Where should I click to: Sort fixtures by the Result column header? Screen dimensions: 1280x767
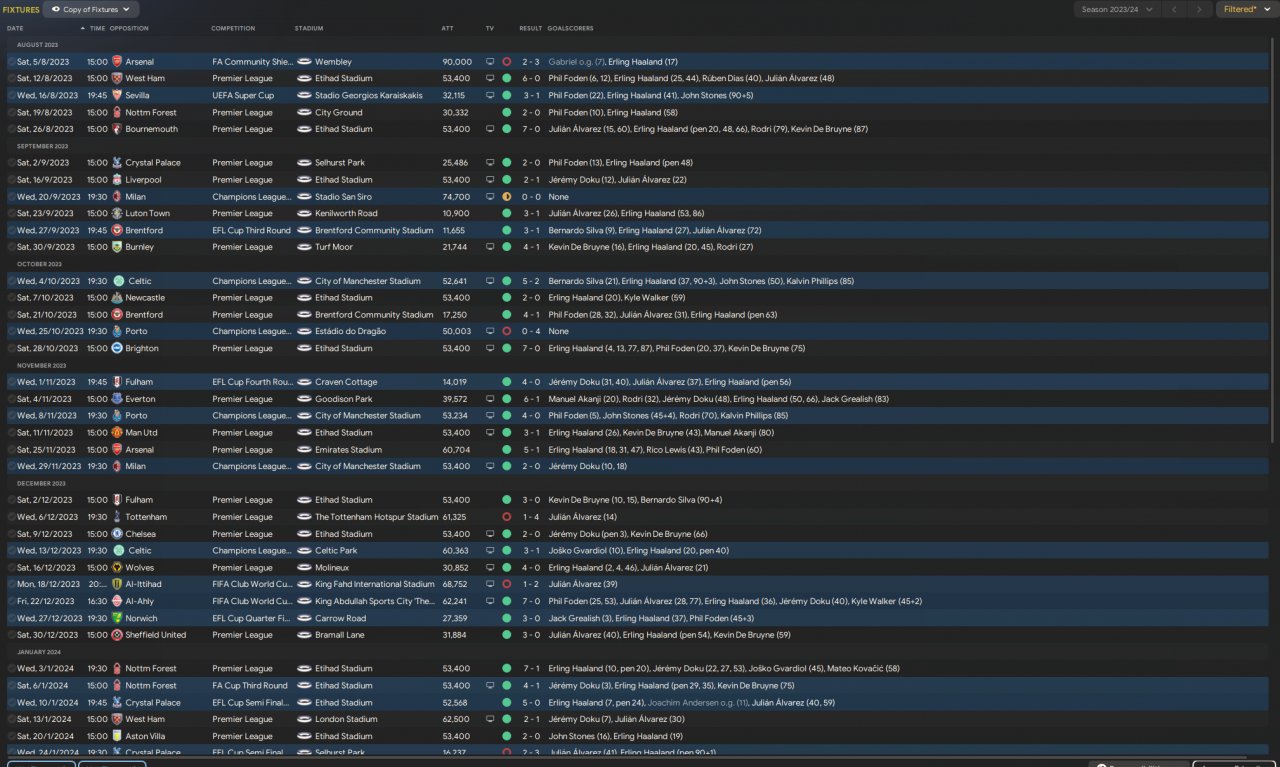[531, 29]
